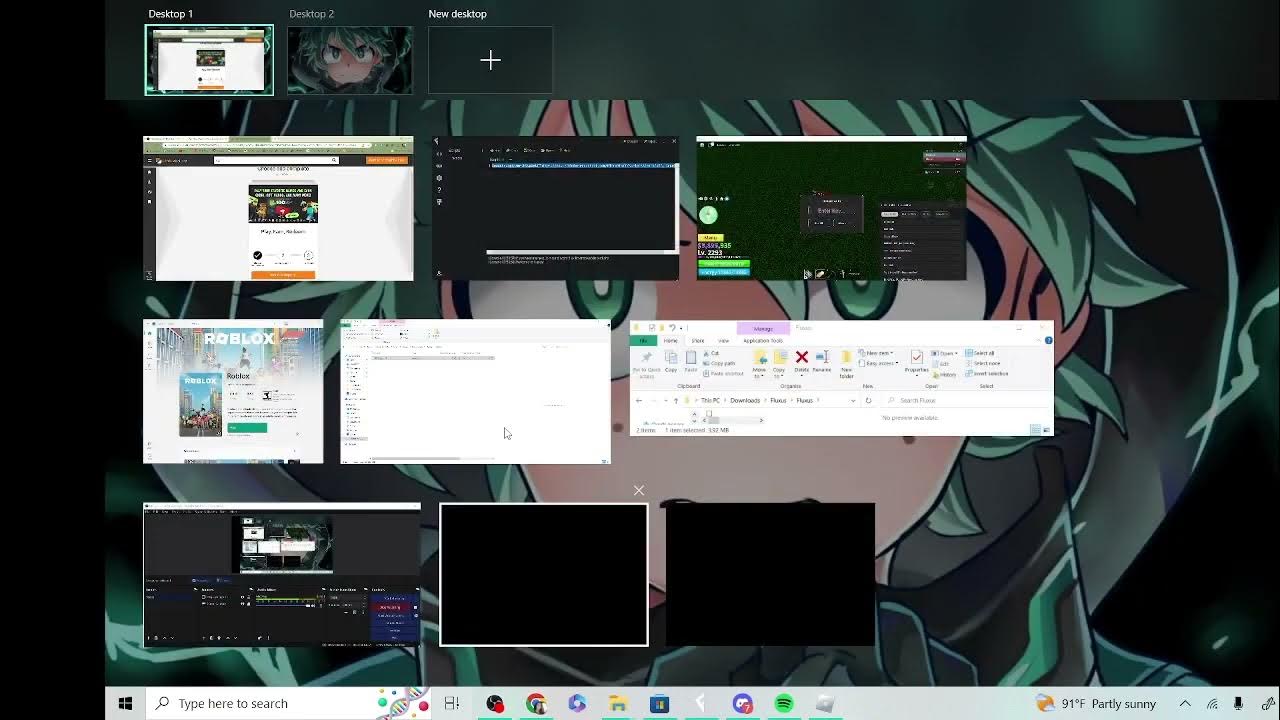This screenshot has height=720, width=1280.
Task: Click the Copy to icon in File Explorer
Action: [x=780, y=362]
